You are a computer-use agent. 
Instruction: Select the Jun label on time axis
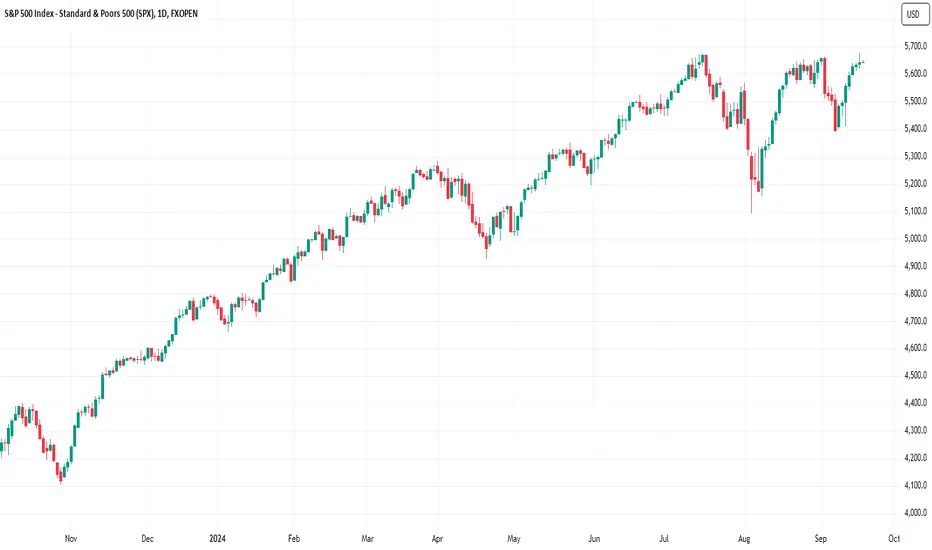594,539
